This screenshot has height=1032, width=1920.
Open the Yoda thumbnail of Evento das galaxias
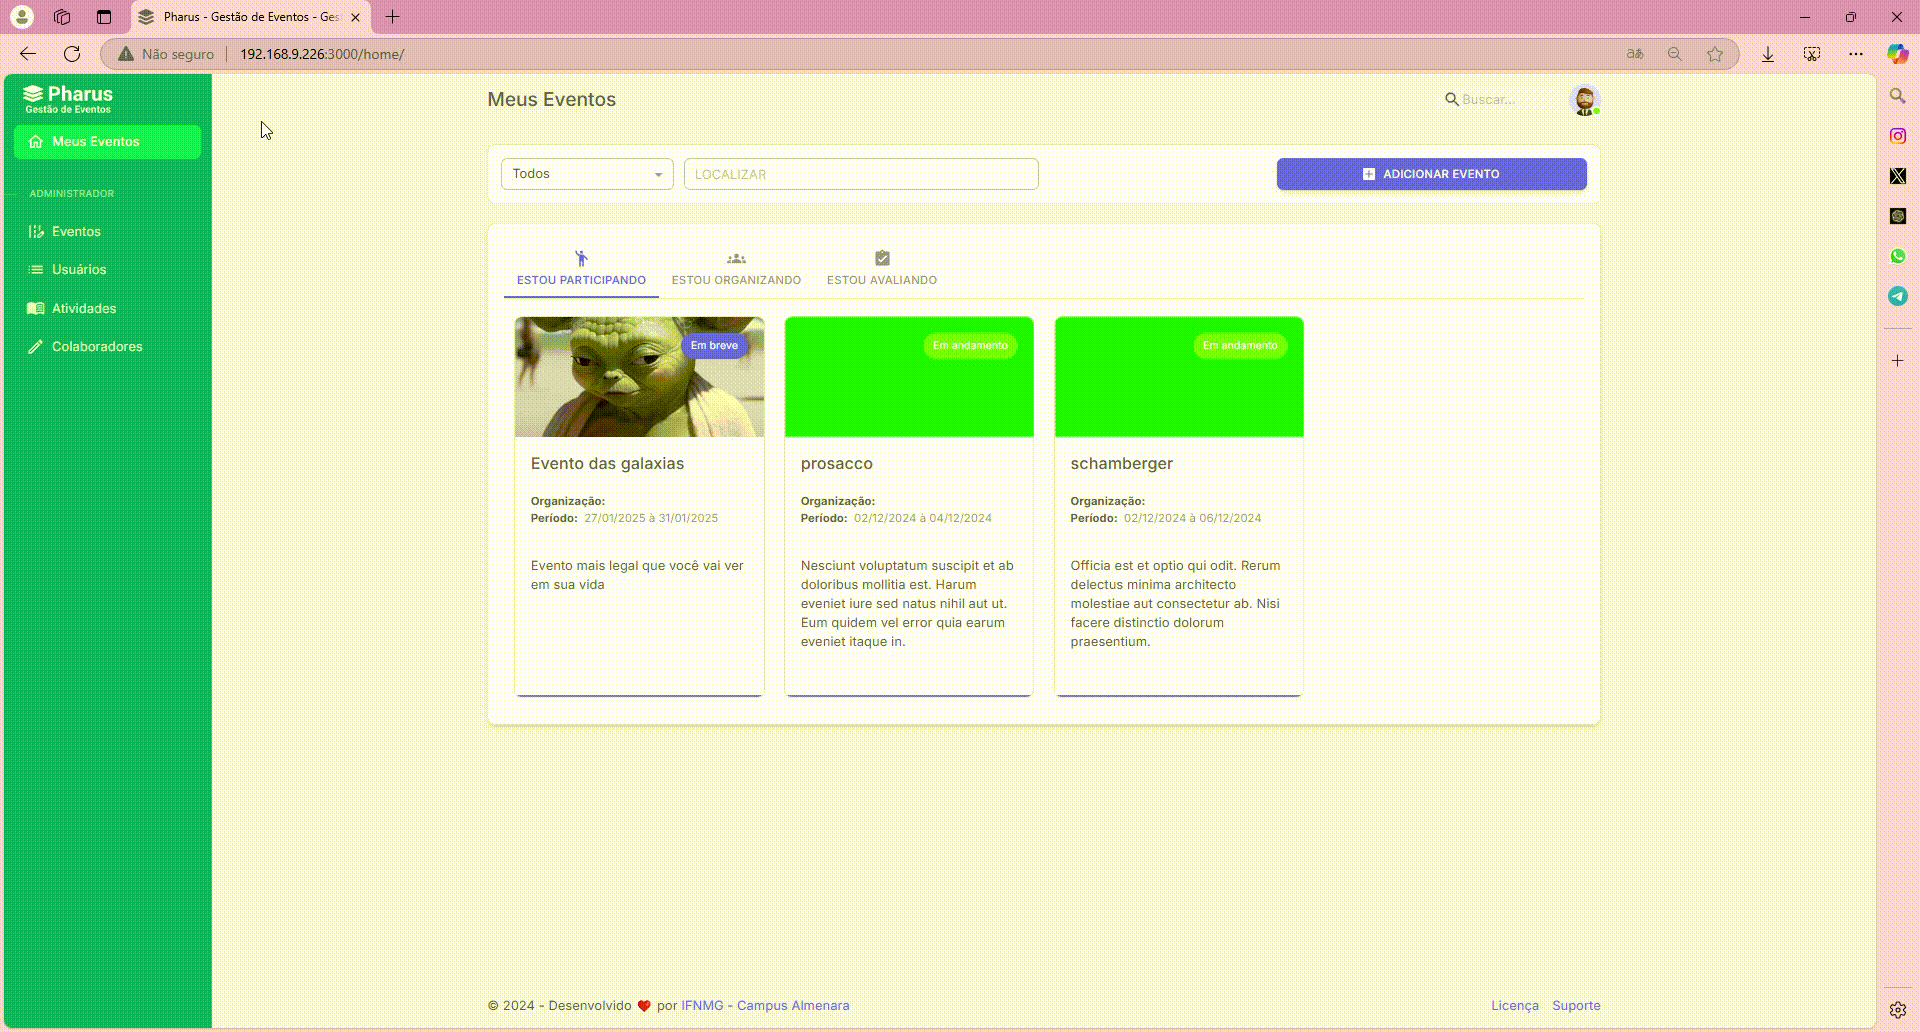[639, 377]
